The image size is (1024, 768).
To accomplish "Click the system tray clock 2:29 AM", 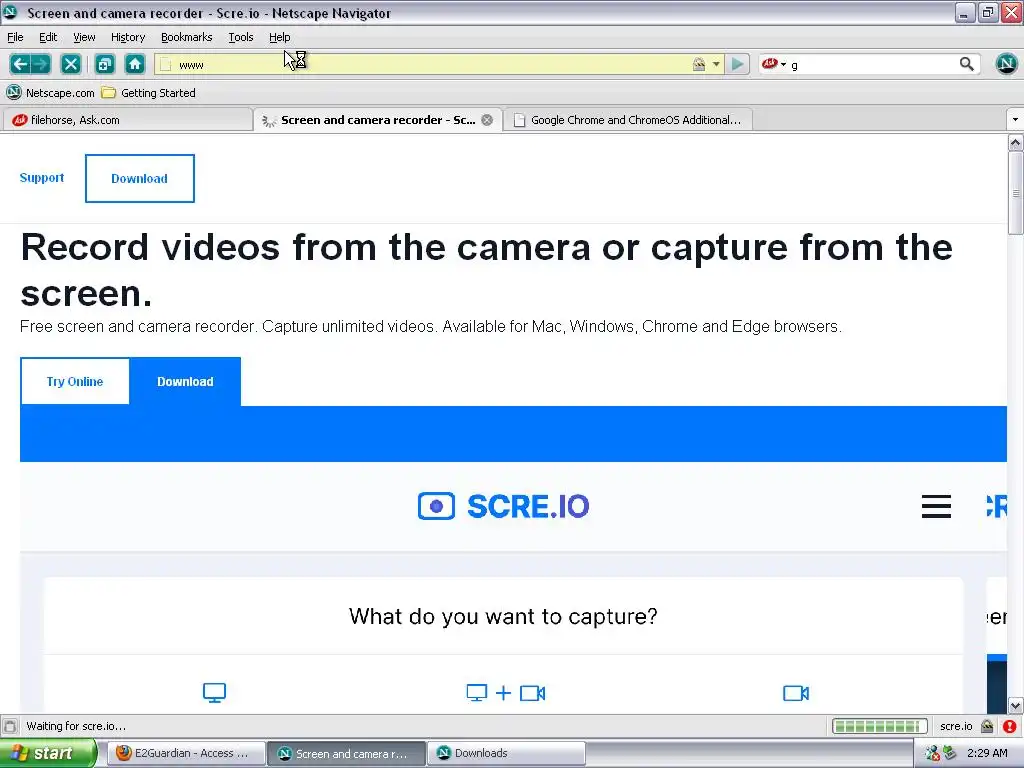I will 987,753.
